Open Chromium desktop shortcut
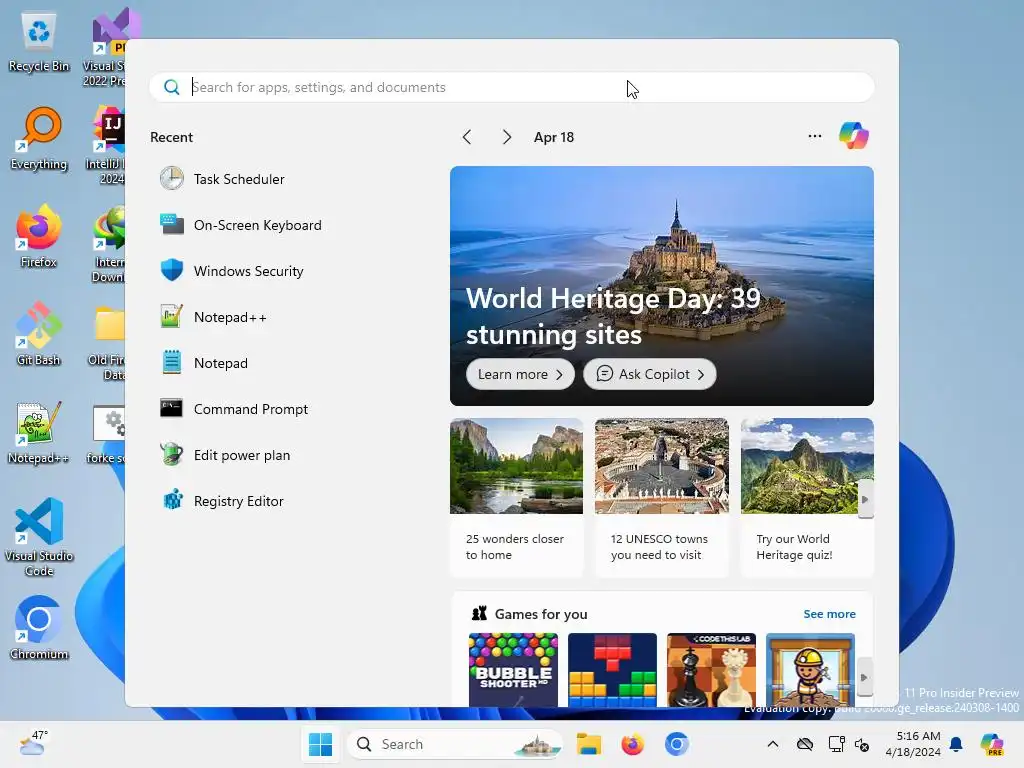 (39, 628)
